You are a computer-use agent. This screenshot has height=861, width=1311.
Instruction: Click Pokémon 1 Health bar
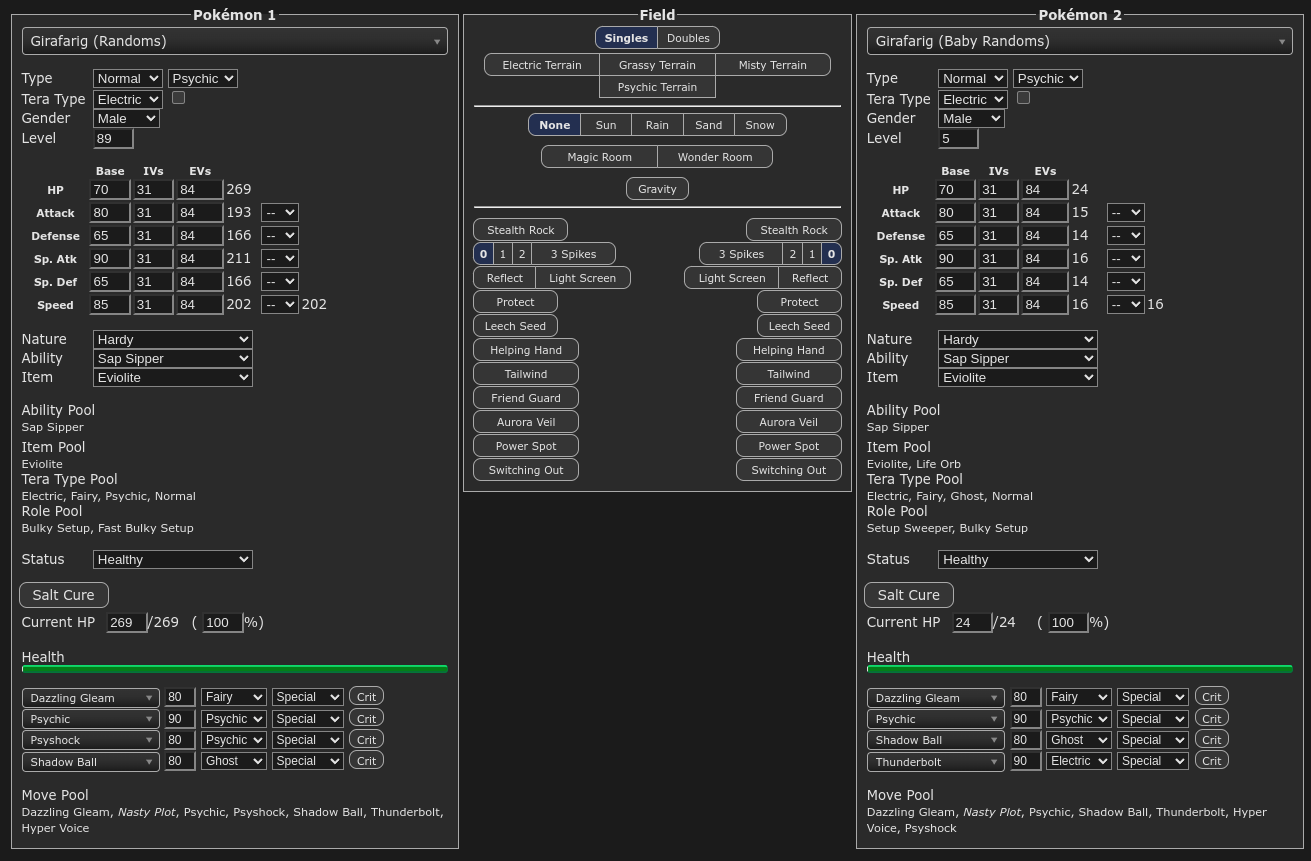235,669
